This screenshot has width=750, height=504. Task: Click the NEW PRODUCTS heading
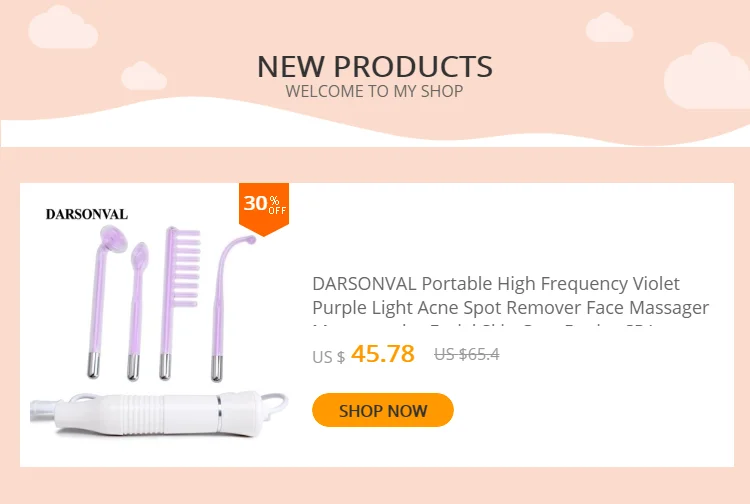(x=375, y=66)
